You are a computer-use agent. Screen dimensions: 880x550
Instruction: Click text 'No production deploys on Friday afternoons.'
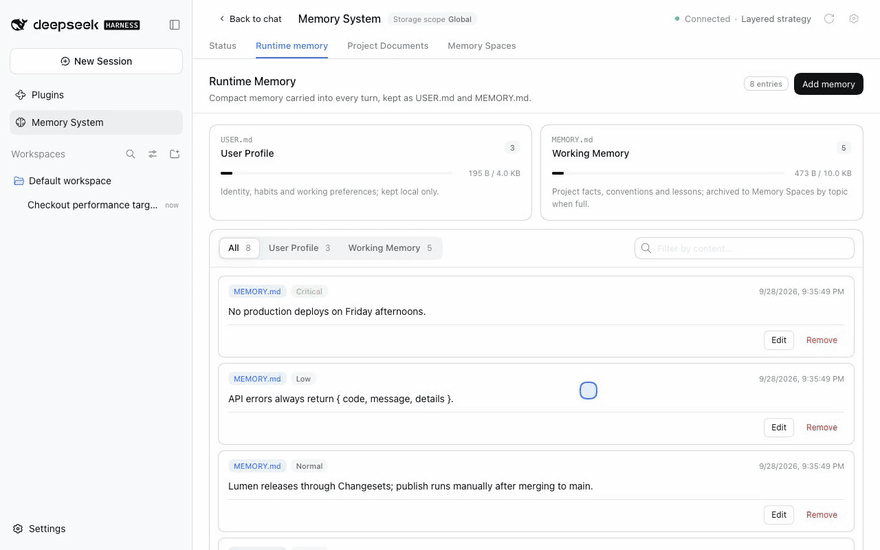327,311
